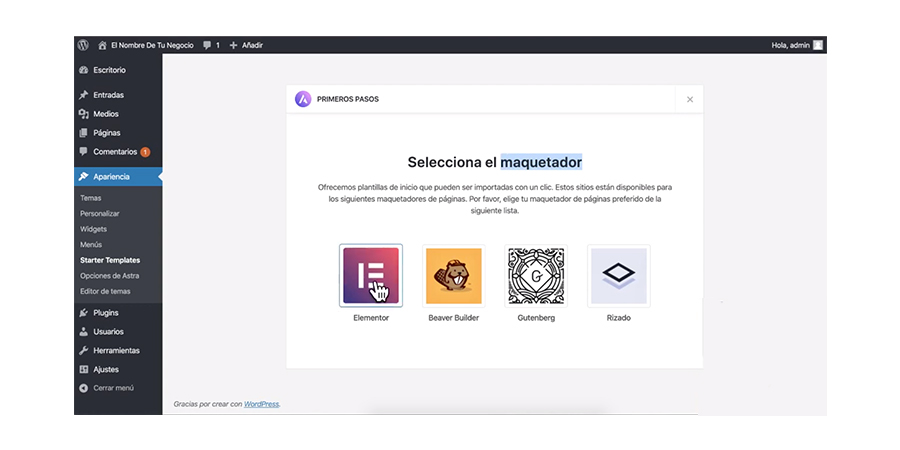Image resolution: width=900 pixels, height=450 pixels.
Task: Click the highlighted word maquetador
Action: 541,162
